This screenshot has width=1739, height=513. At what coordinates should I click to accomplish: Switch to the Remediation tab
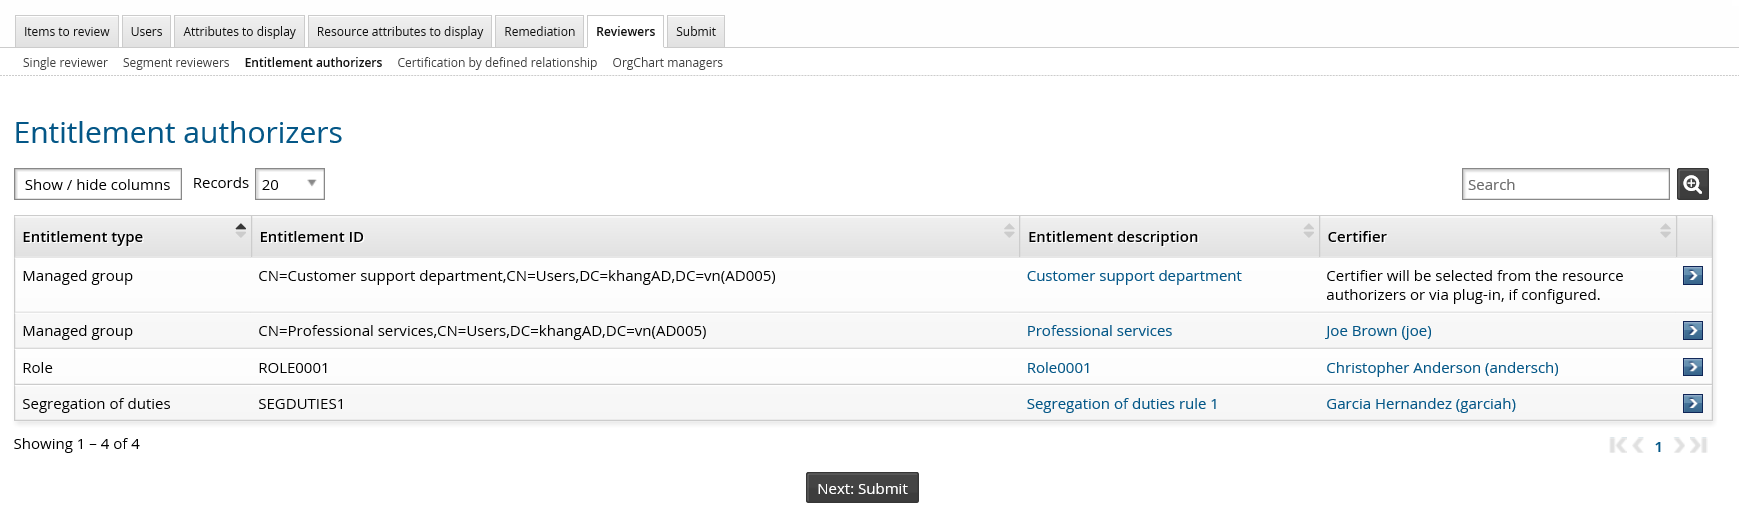539,32
